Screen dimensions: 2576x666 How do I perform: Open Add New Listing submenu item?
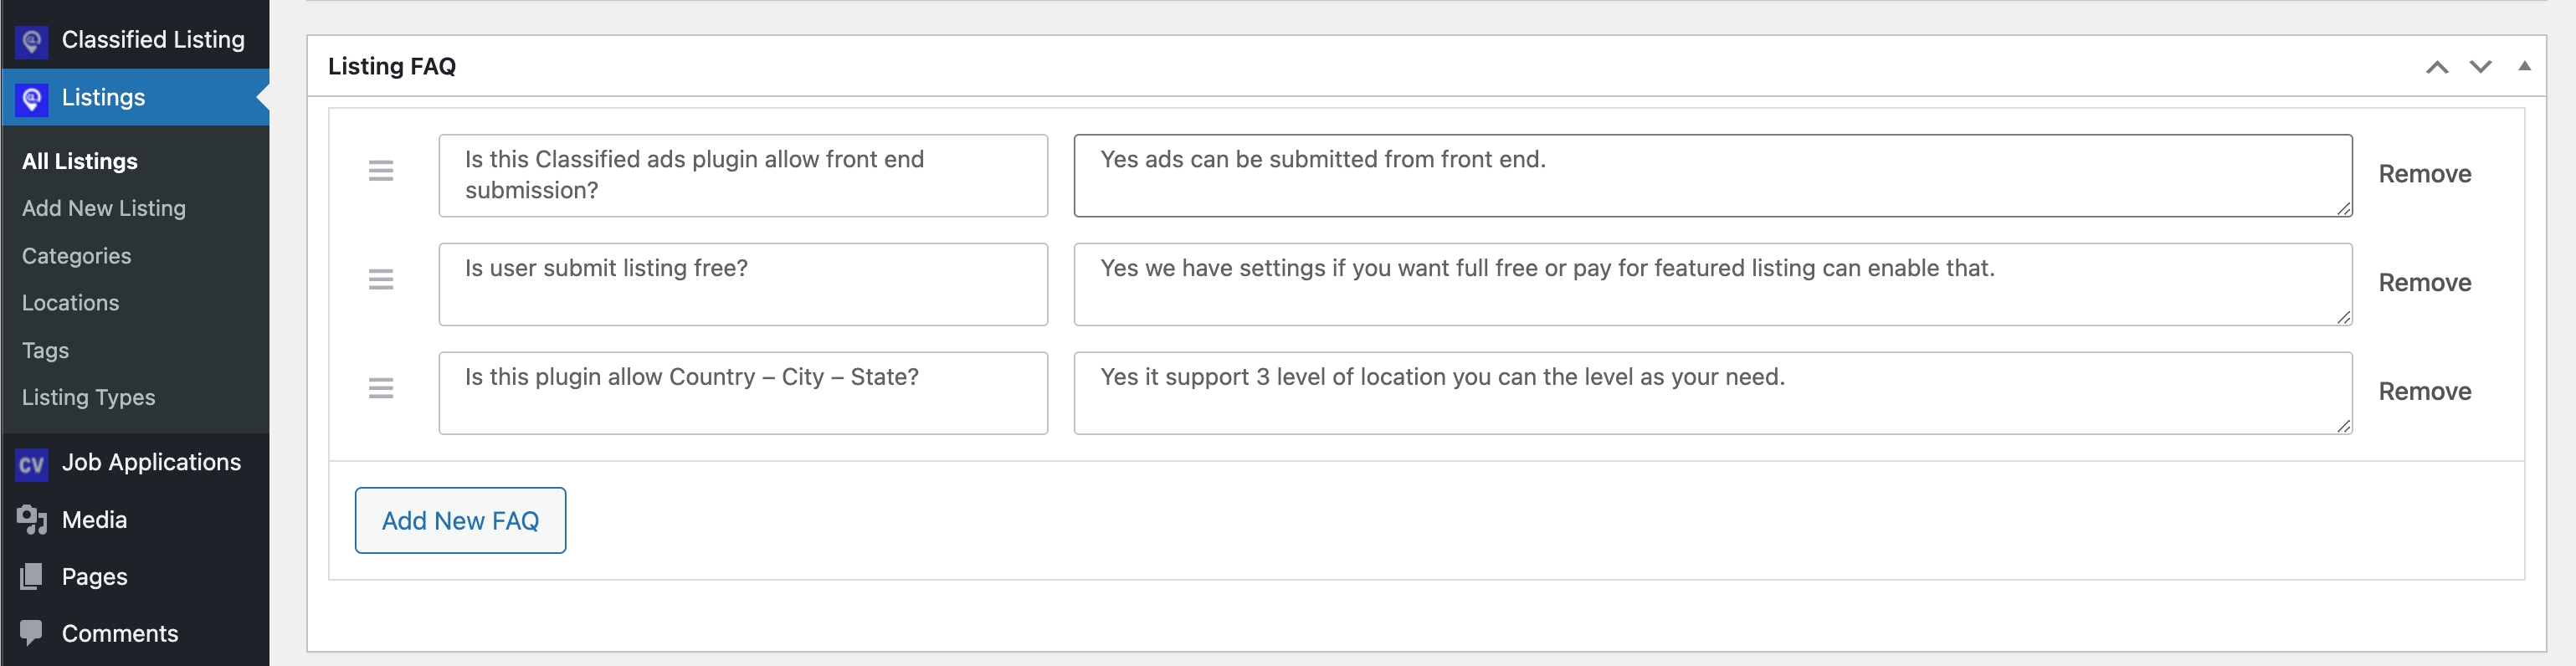point(104,208)
